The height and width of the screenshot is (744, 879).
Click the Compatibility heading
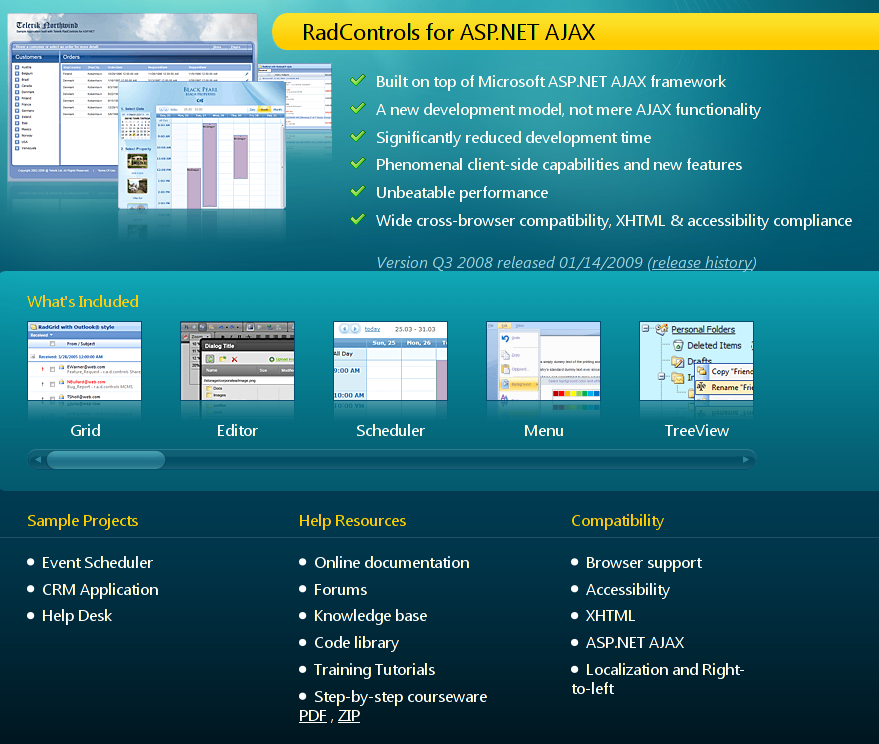click(618, 521)
